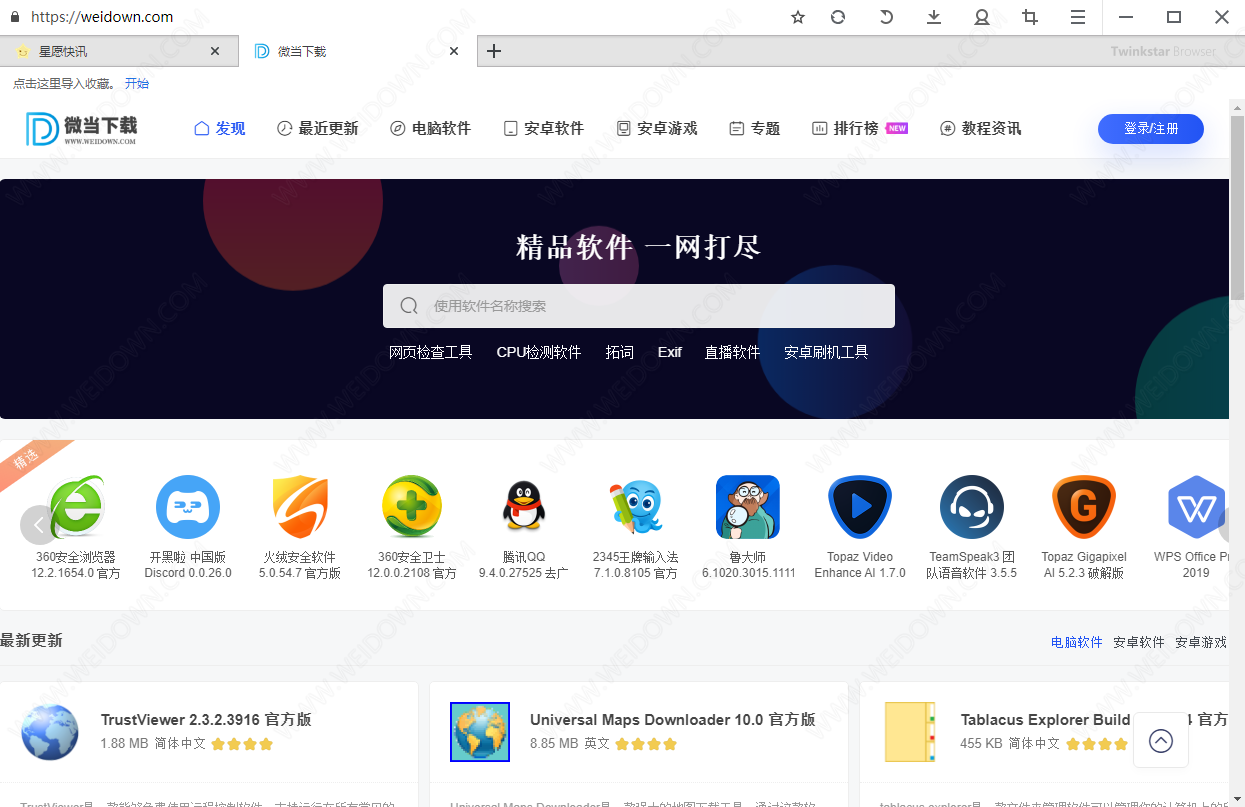This screenshot has height=807, width=1245.
Task: Show previous apps in featured carousel
Action: (x=38, y=524)
